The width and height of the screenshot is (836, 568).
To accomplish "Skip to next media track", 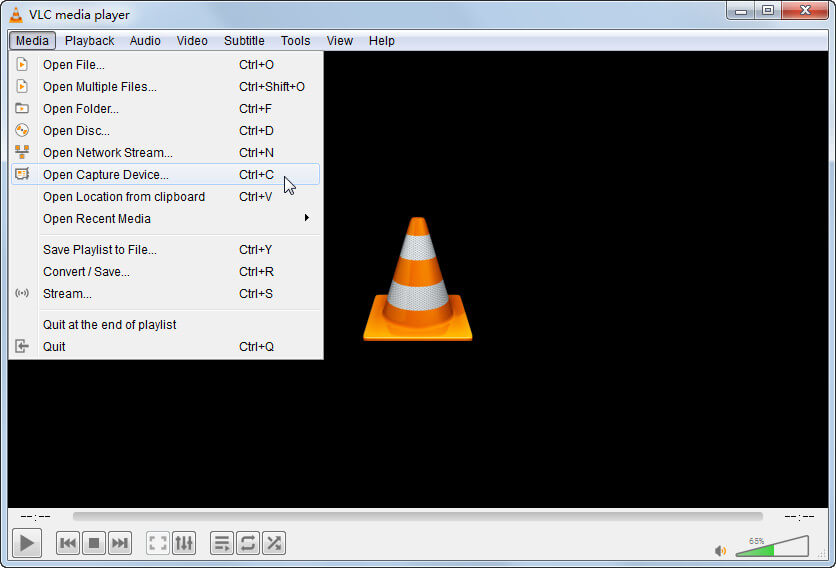I will pyautogui.click(x=119, y=543).
